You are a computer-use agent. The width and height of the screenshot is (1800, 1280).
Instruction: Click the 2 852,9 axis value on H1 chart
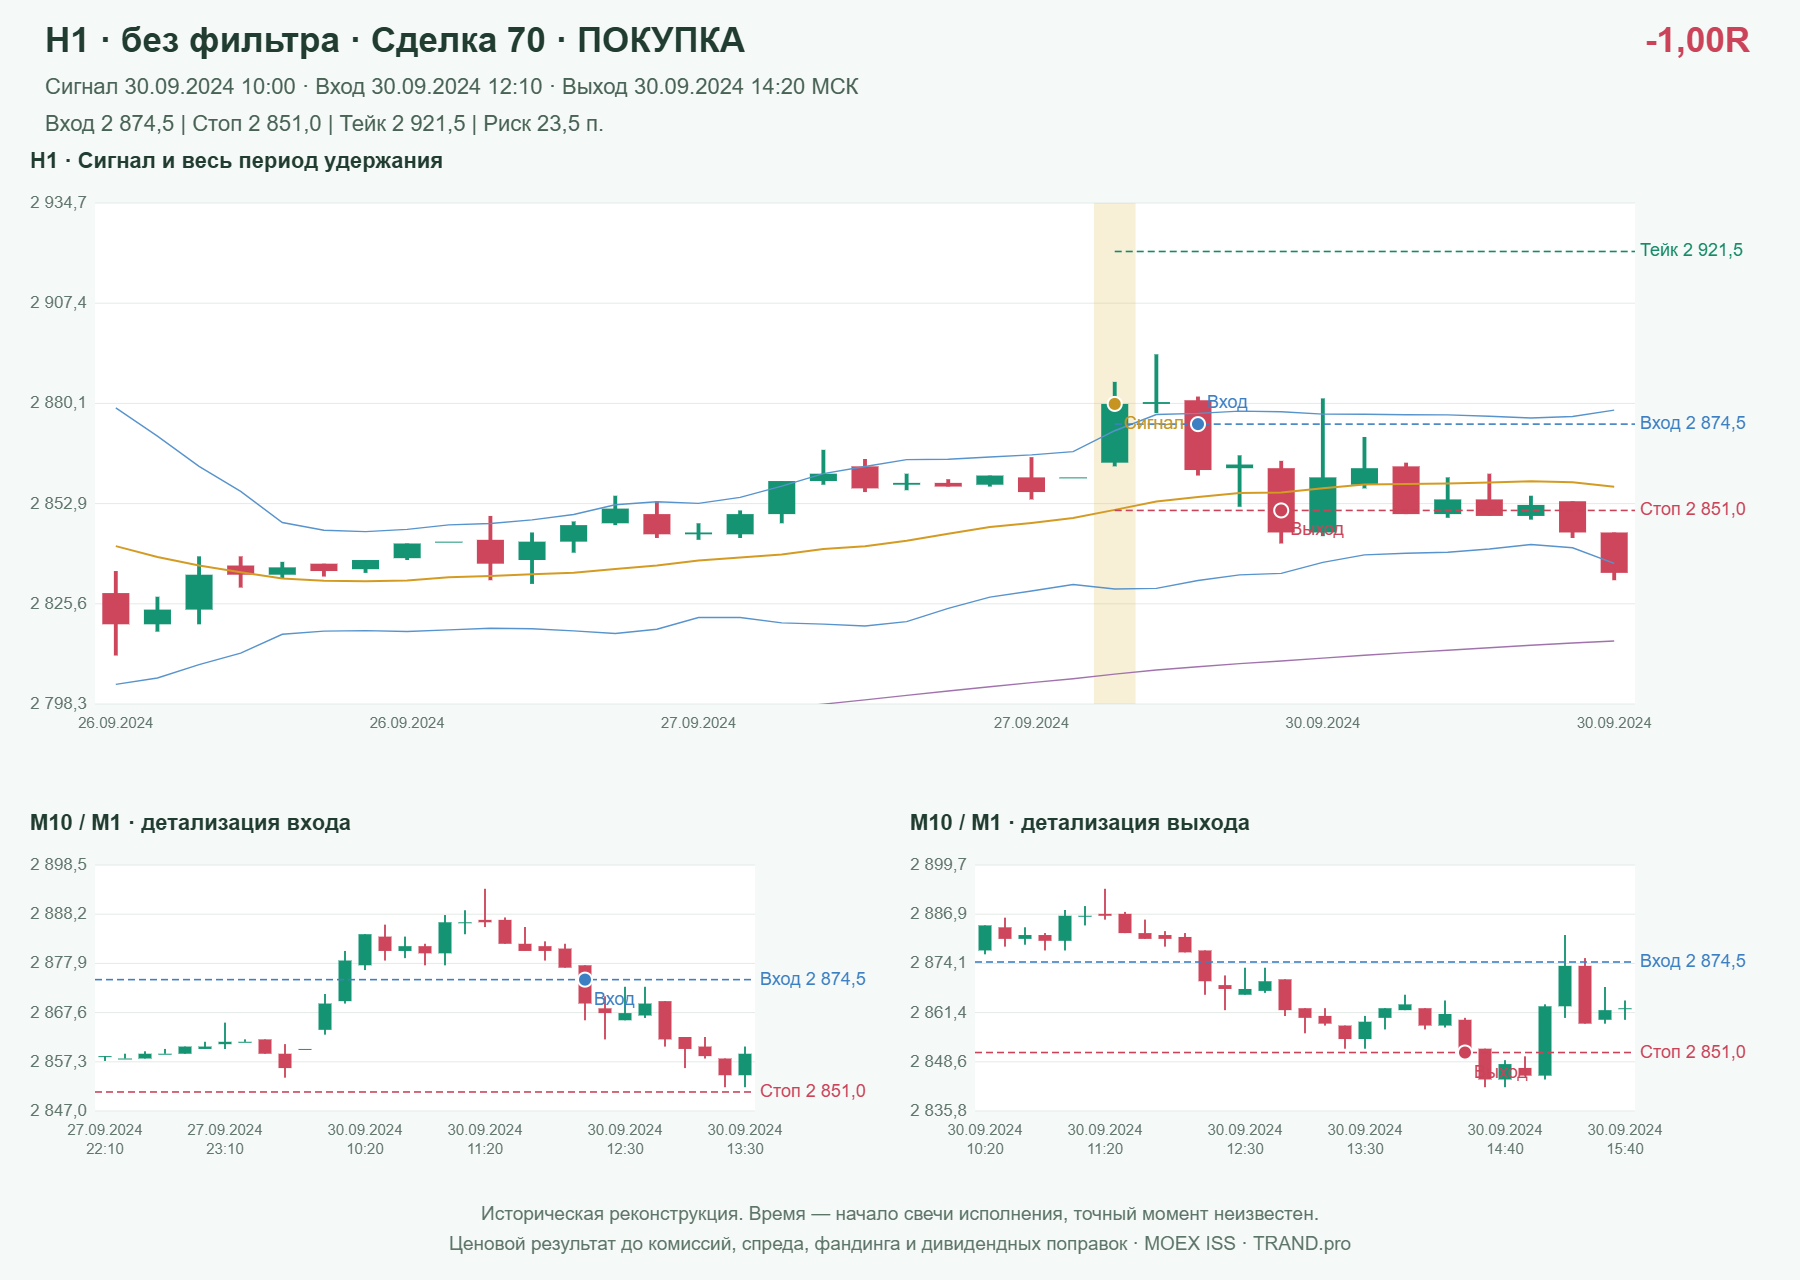58,503
